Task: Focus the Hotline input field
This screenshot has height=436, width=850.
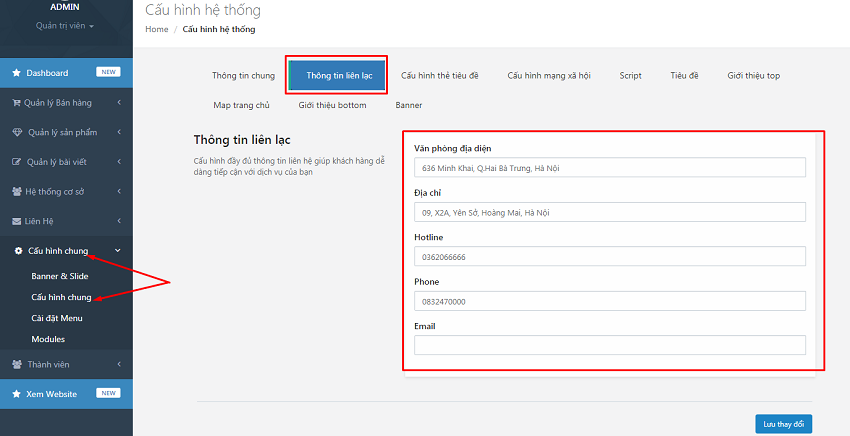Action: tap(609, 257)
